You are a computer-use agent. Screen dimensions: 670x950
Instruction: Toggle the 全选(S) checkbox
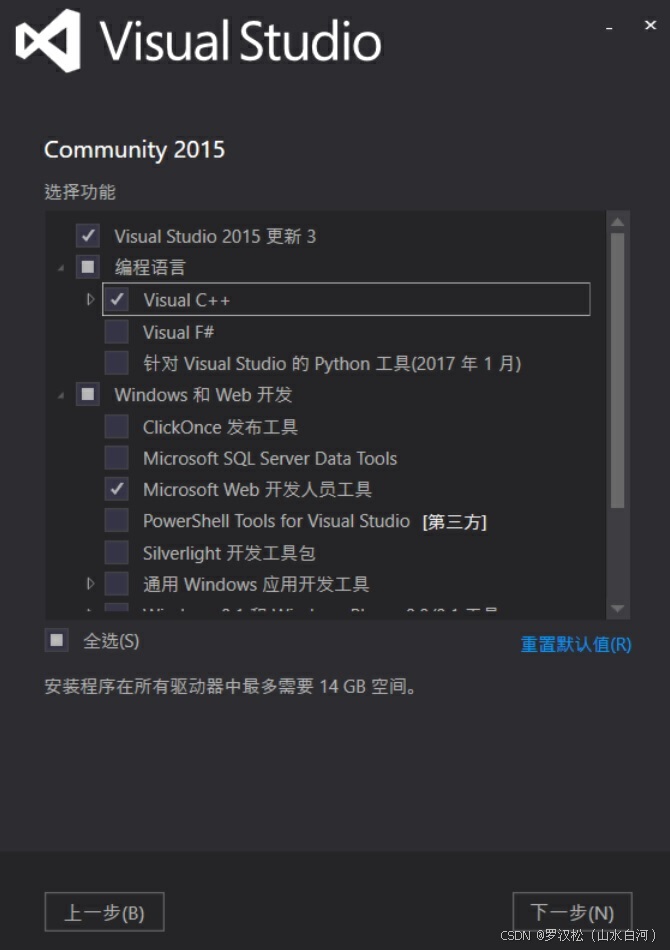tap(56, 640)
